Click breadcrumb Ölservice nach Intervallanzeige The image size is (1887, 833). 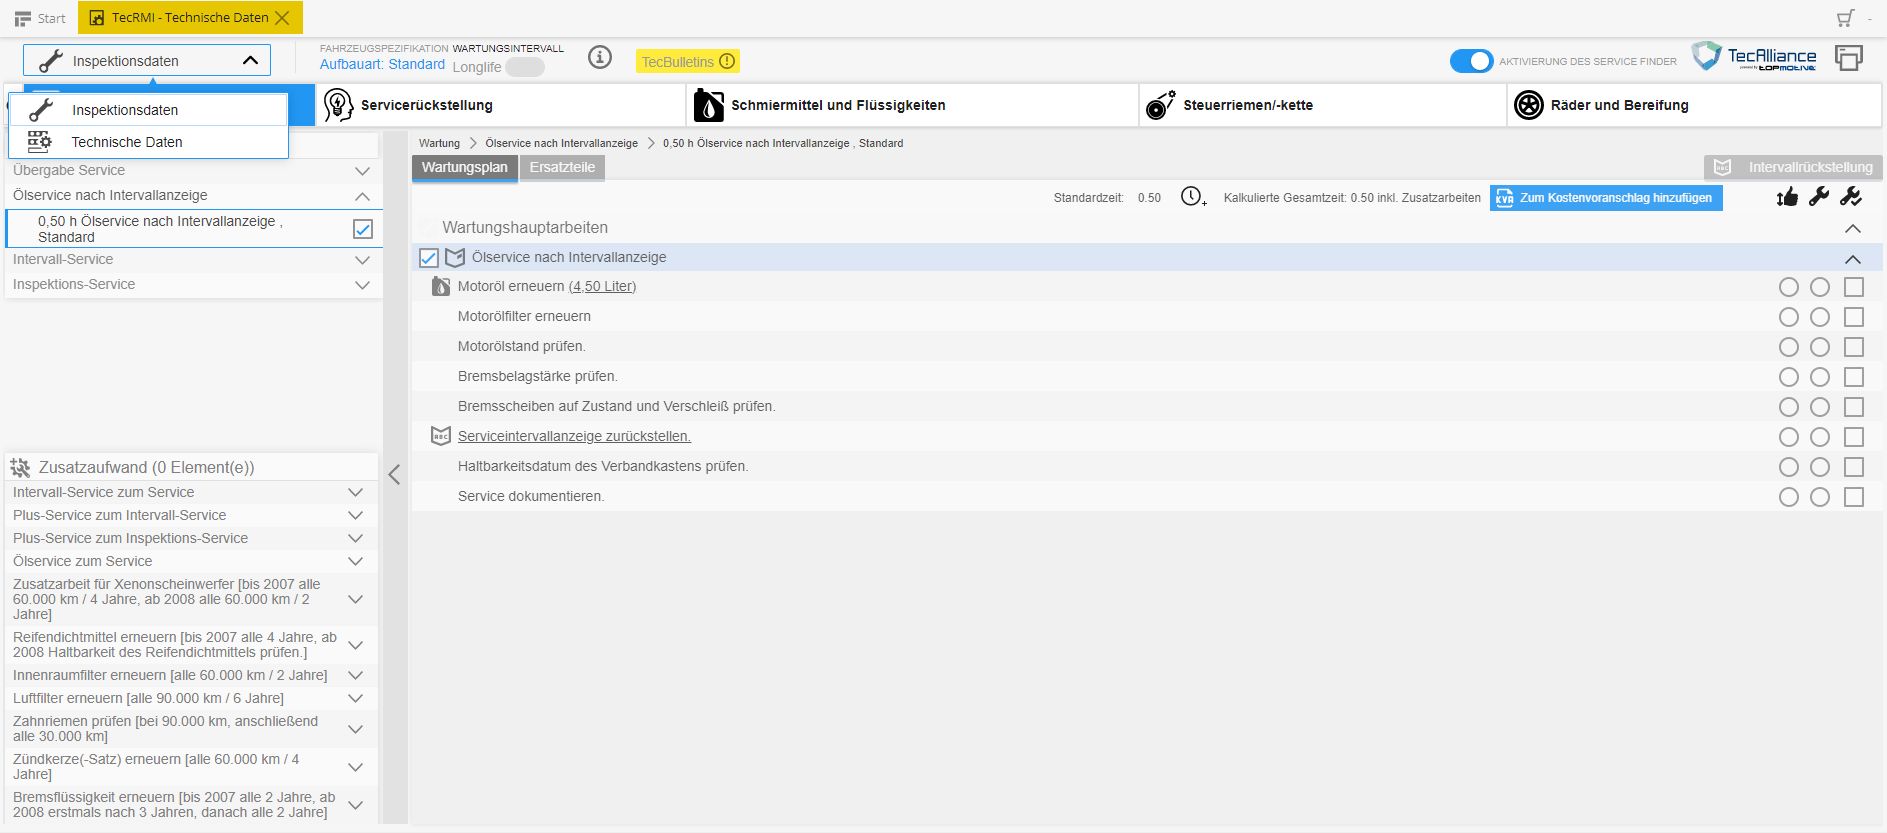point(561,143)
